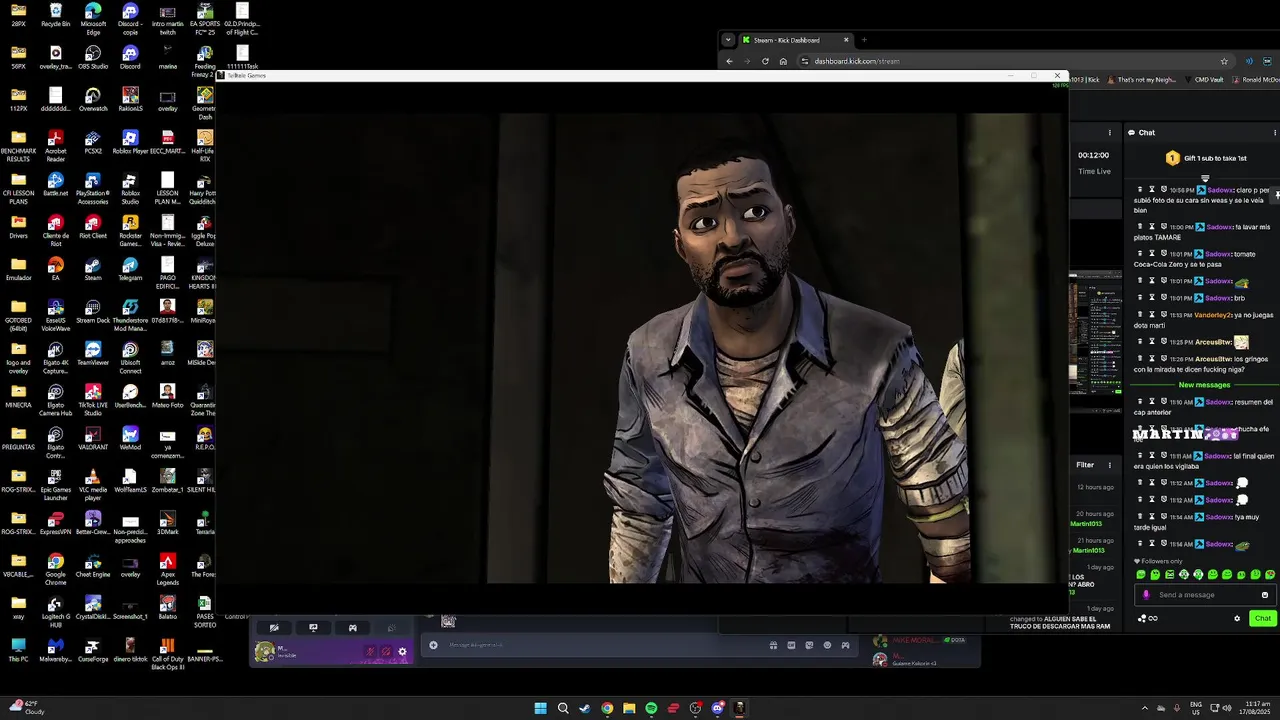This screenshot has height=720, width=1280.
Task: Open the CMD Vault bookmark
Action: pyautogui.click(x=1204, y=80)
